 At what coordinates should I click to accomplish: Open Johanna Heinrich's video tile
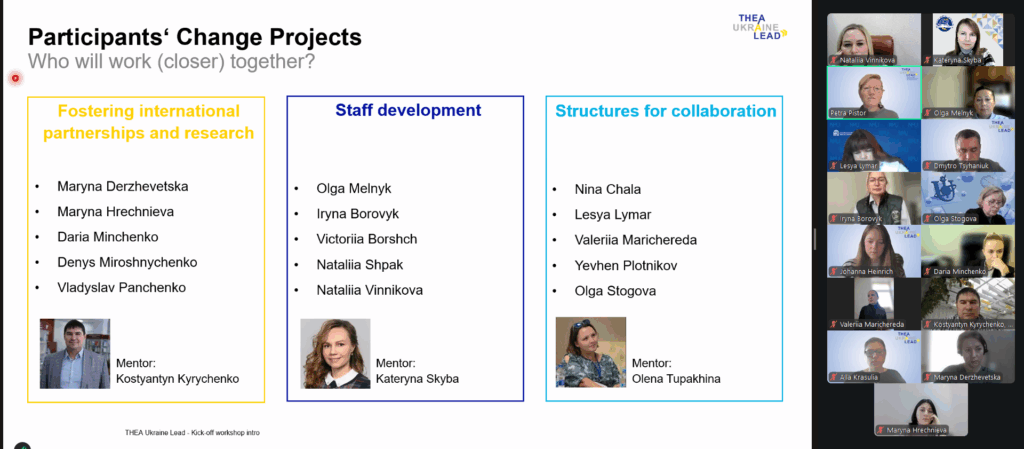coord(873,250)
